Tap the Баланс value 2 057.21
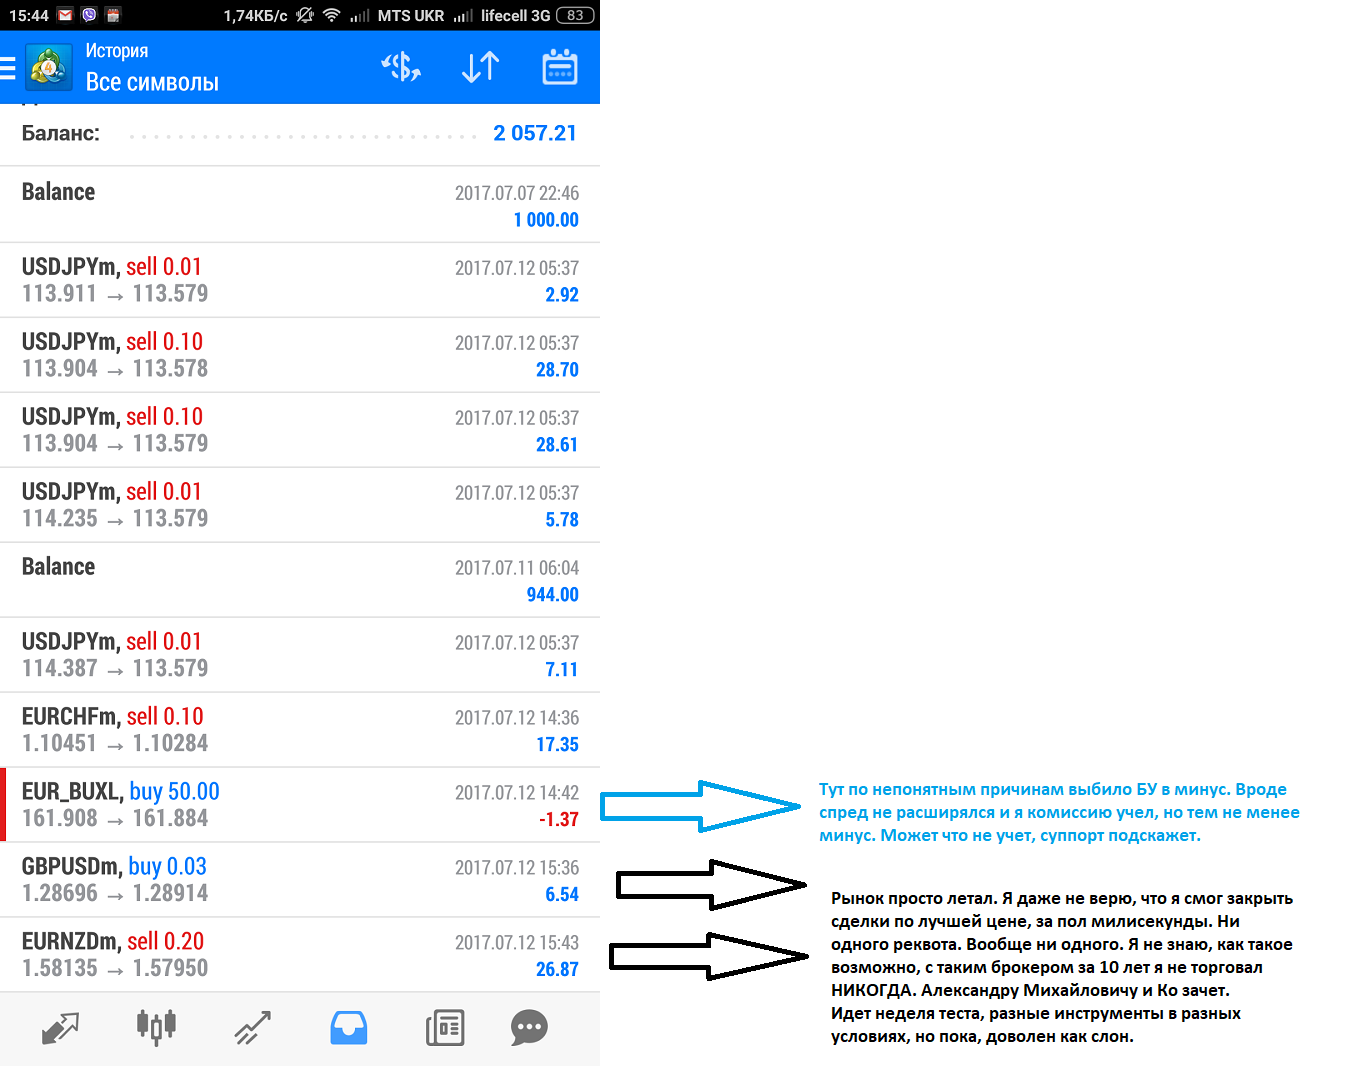This screenshot has width=1348, height=1066. (x=535, y=133)
